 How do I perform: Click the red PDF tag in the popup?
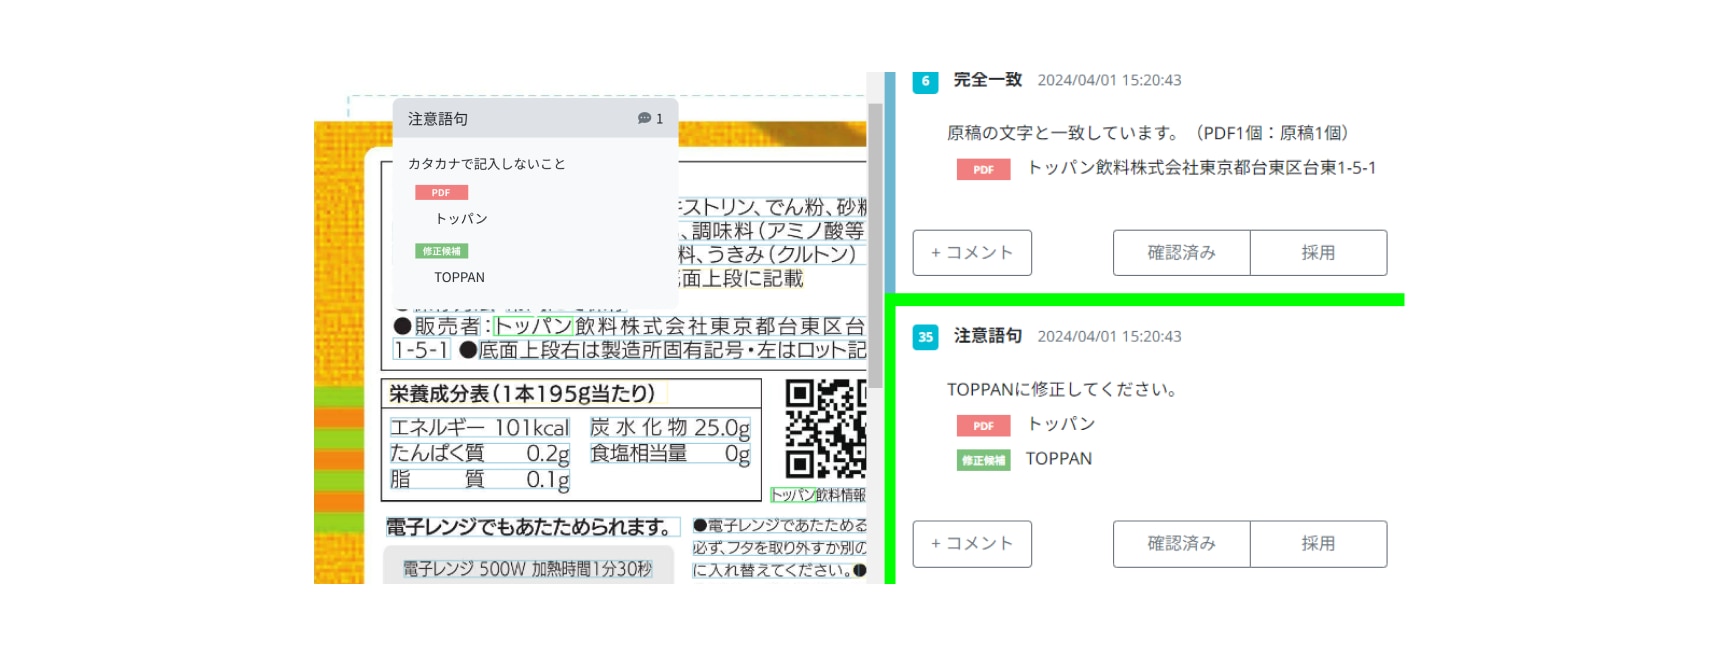click(441, 192)
